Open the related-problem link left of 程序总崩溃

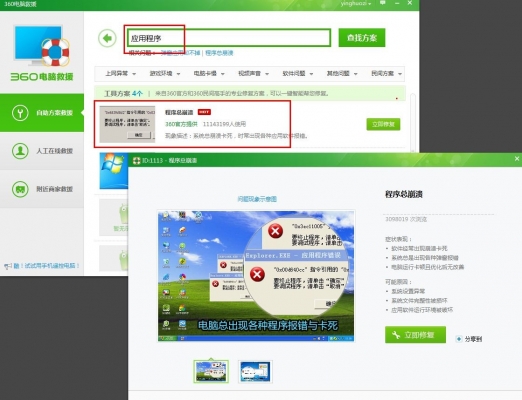180,53
